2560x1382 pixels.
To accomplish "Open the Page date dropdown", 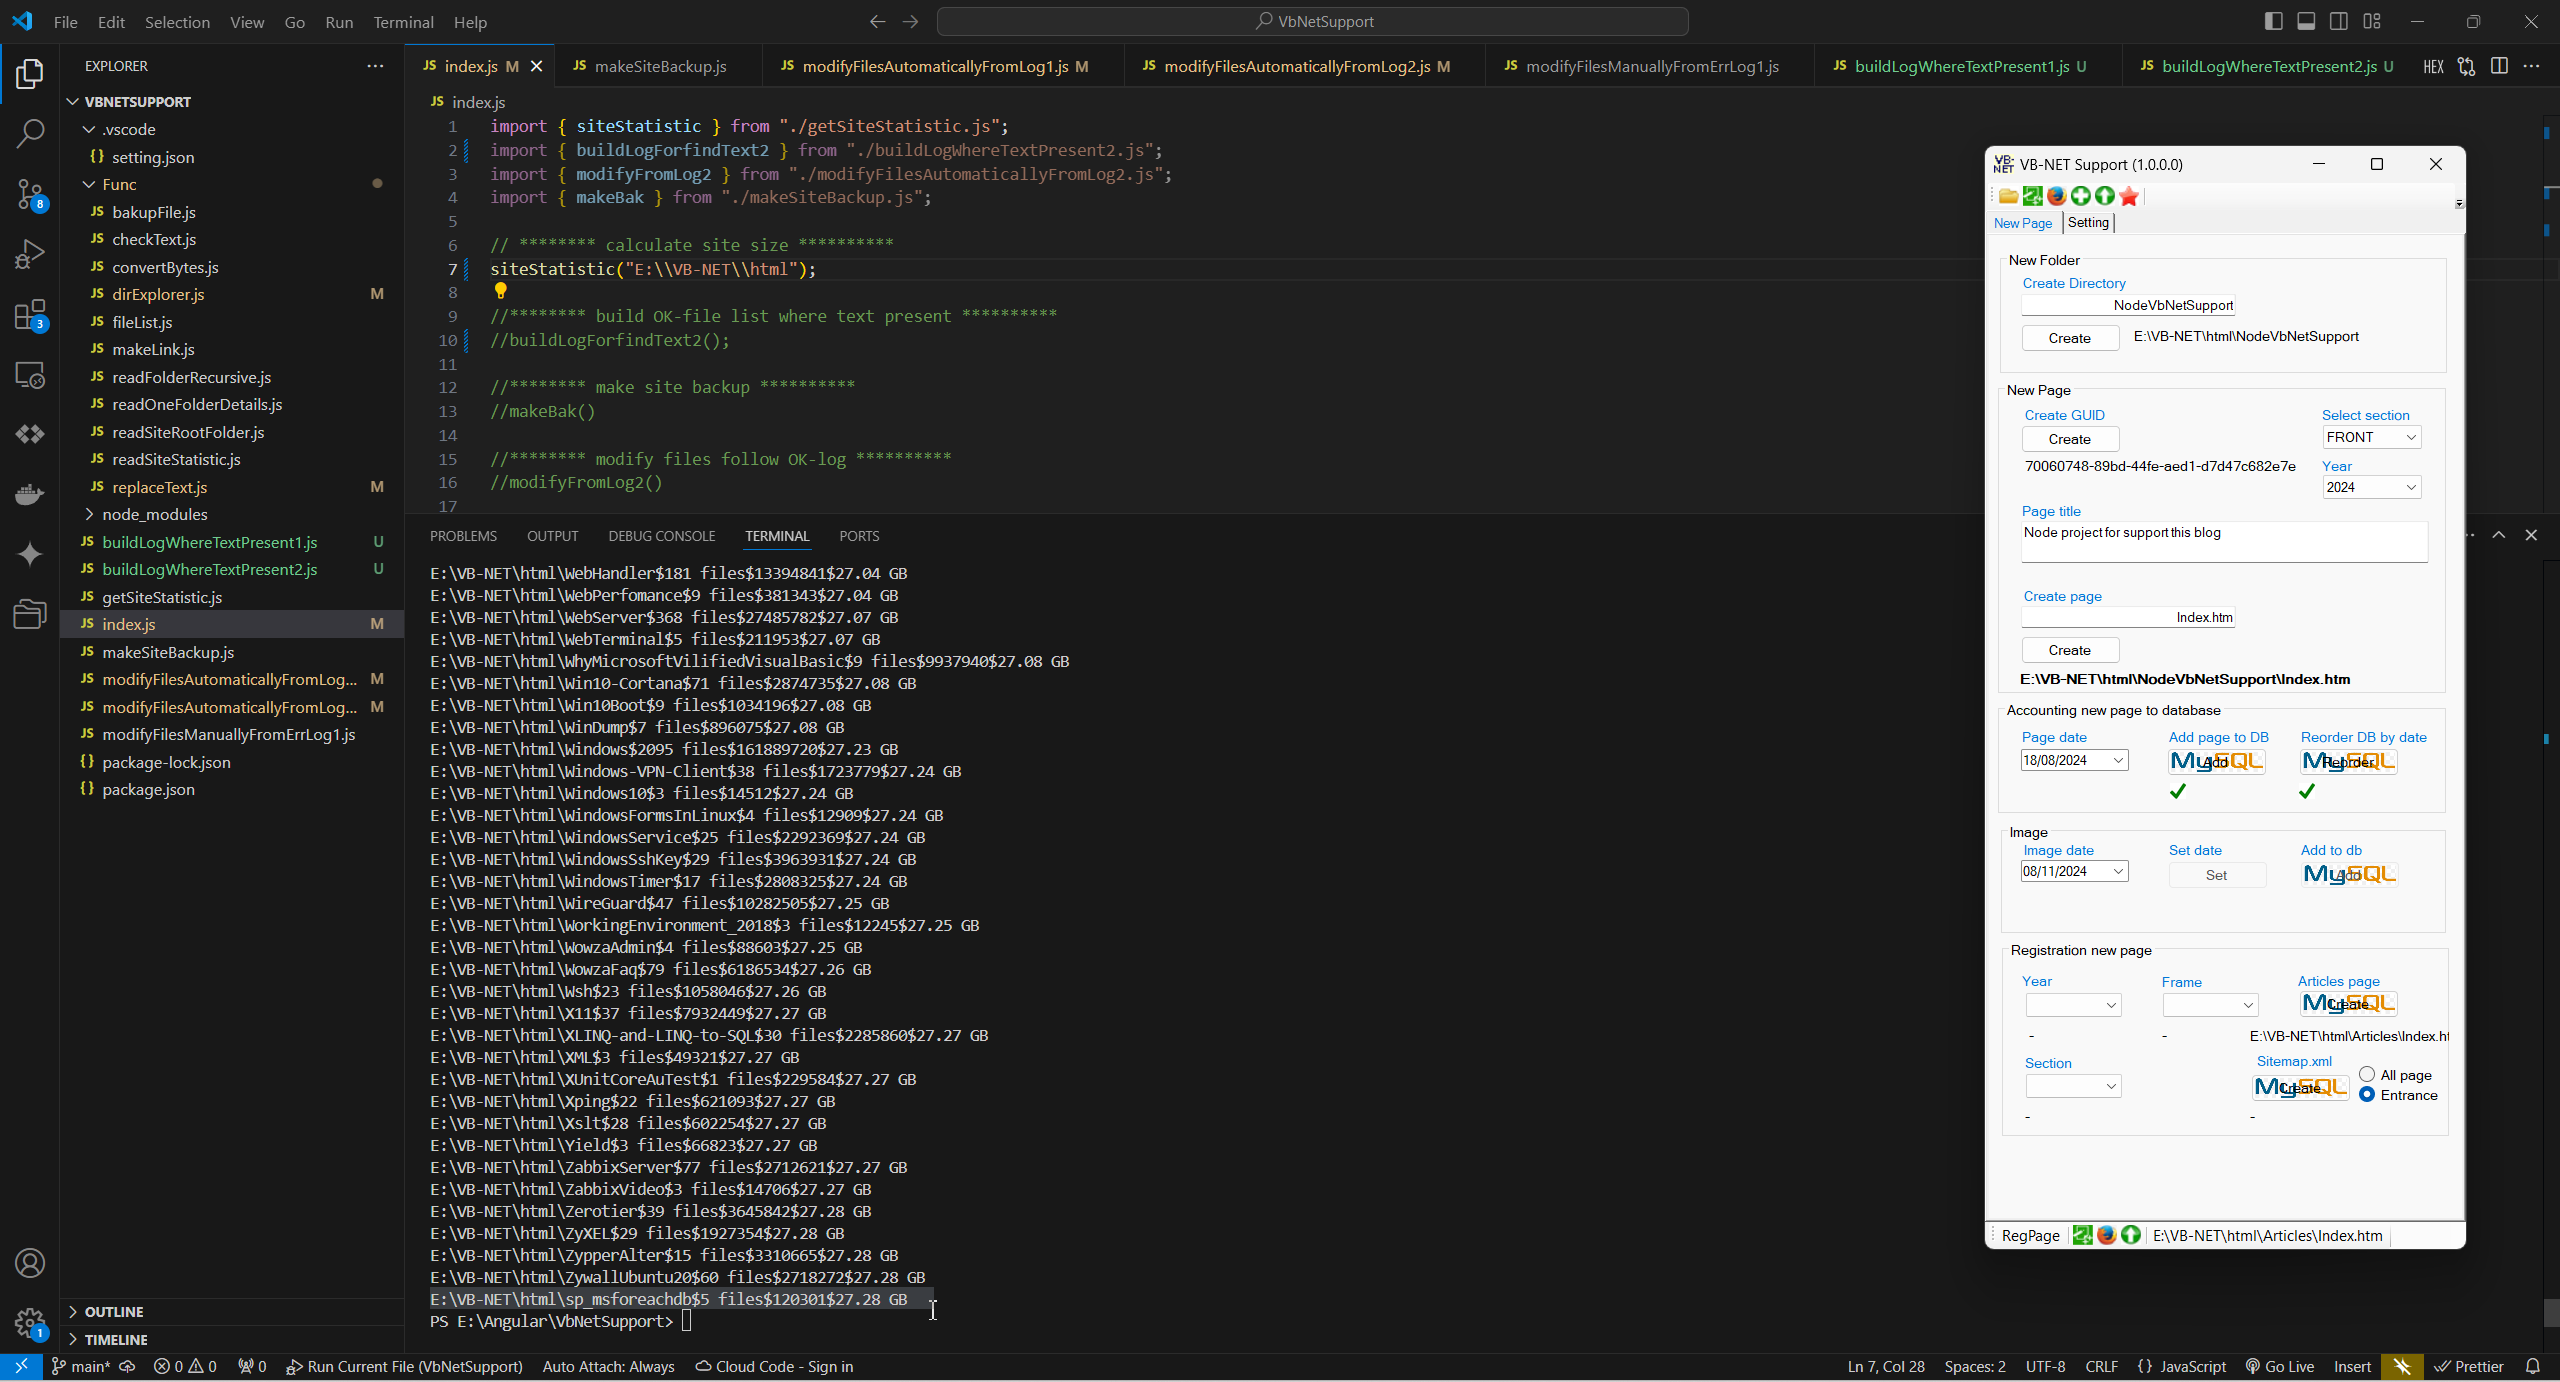I will pos(2117,760).
